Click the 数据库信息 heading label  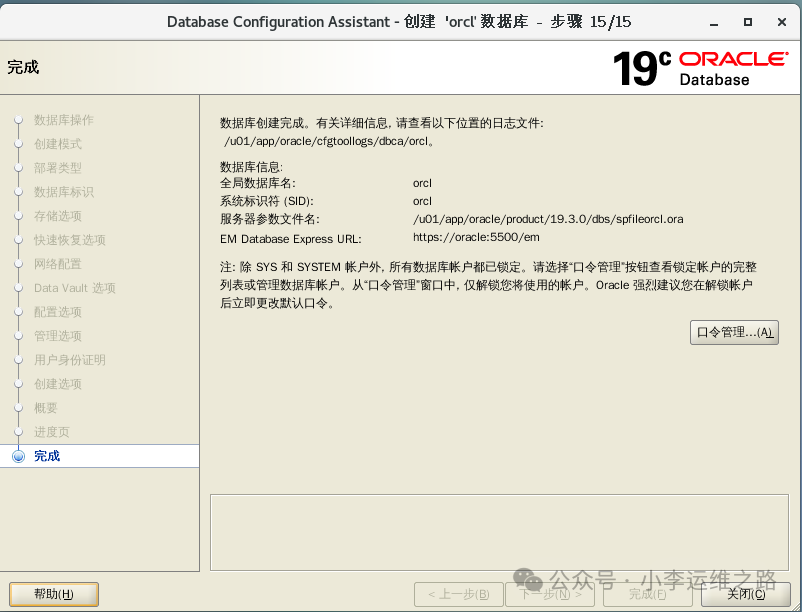pyautogui.click(x=251, y=167)
